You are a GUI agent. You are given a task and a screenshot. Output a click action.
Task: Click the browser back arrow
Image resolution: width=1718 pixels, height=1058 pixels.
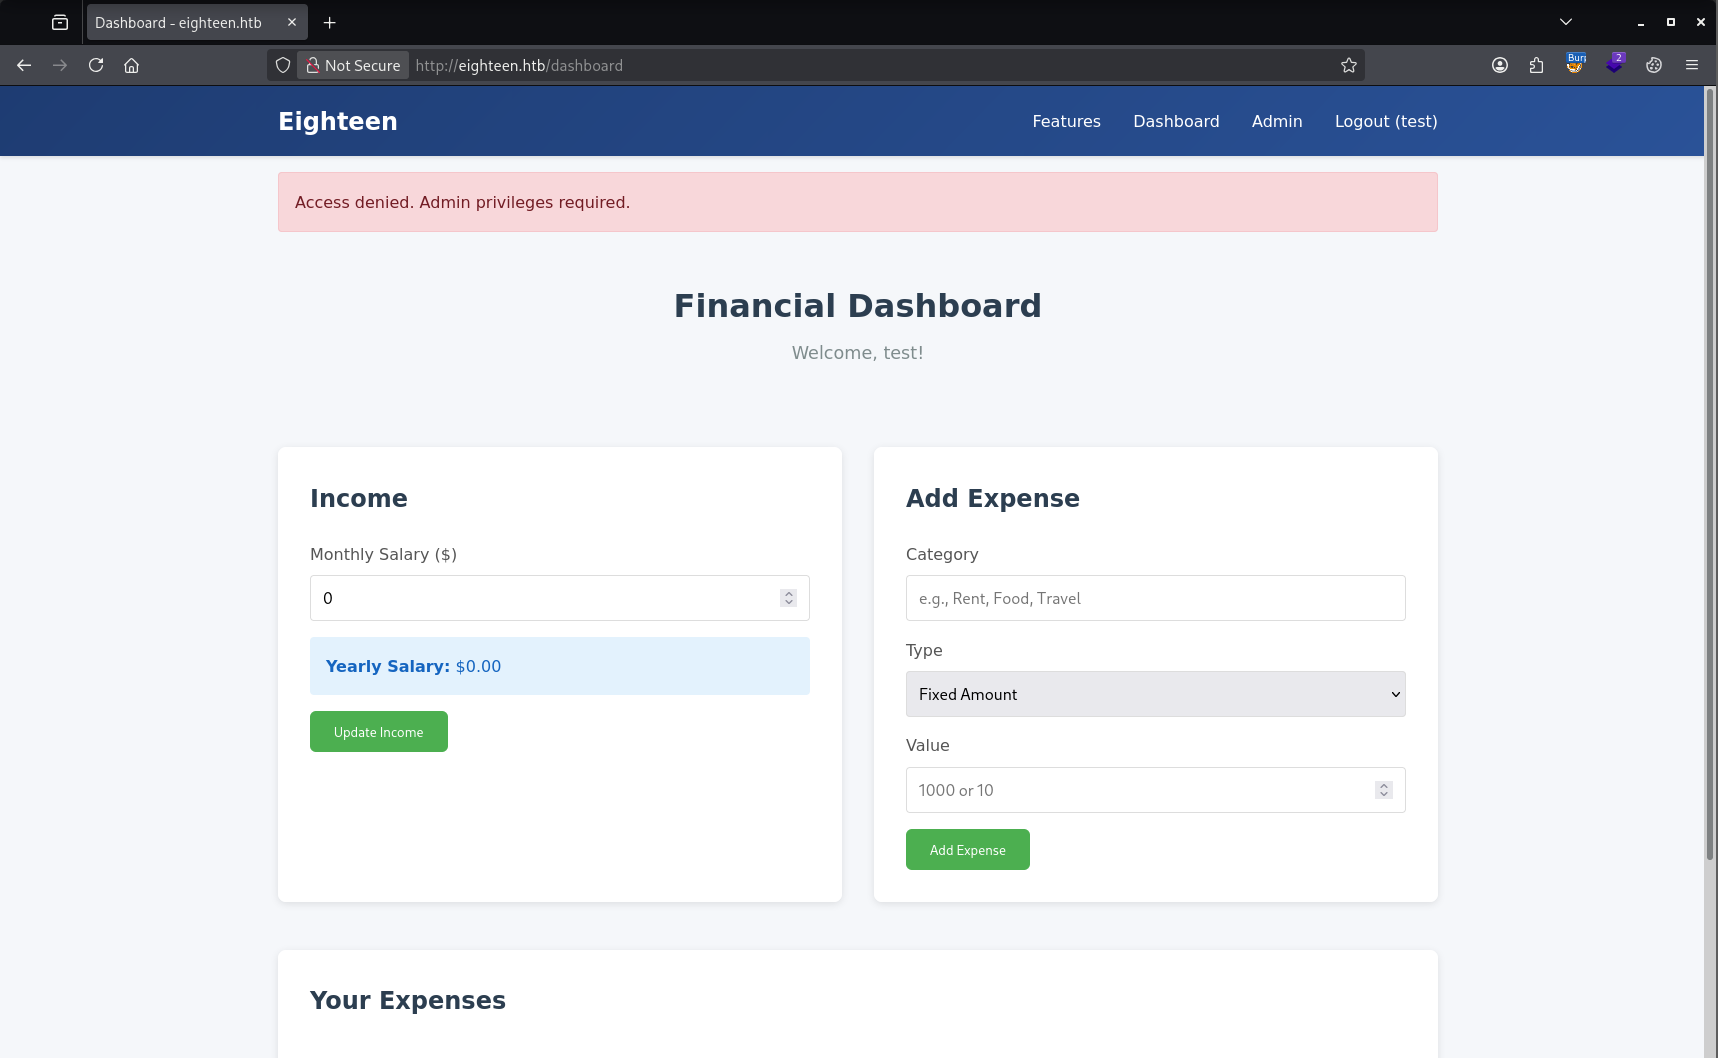(x=24, y=65)
